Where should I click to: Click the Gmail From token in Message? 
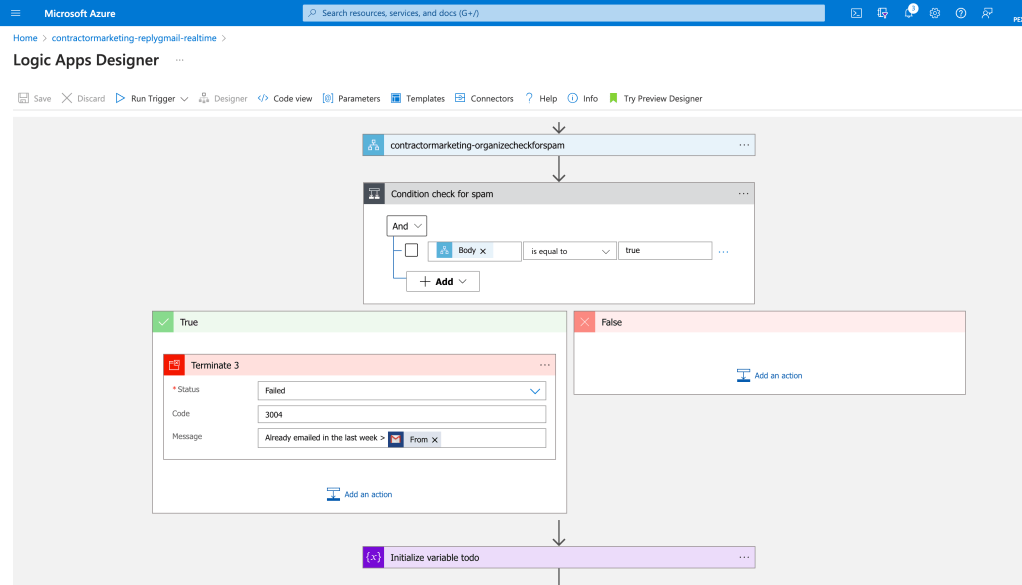tap(415, 439)
